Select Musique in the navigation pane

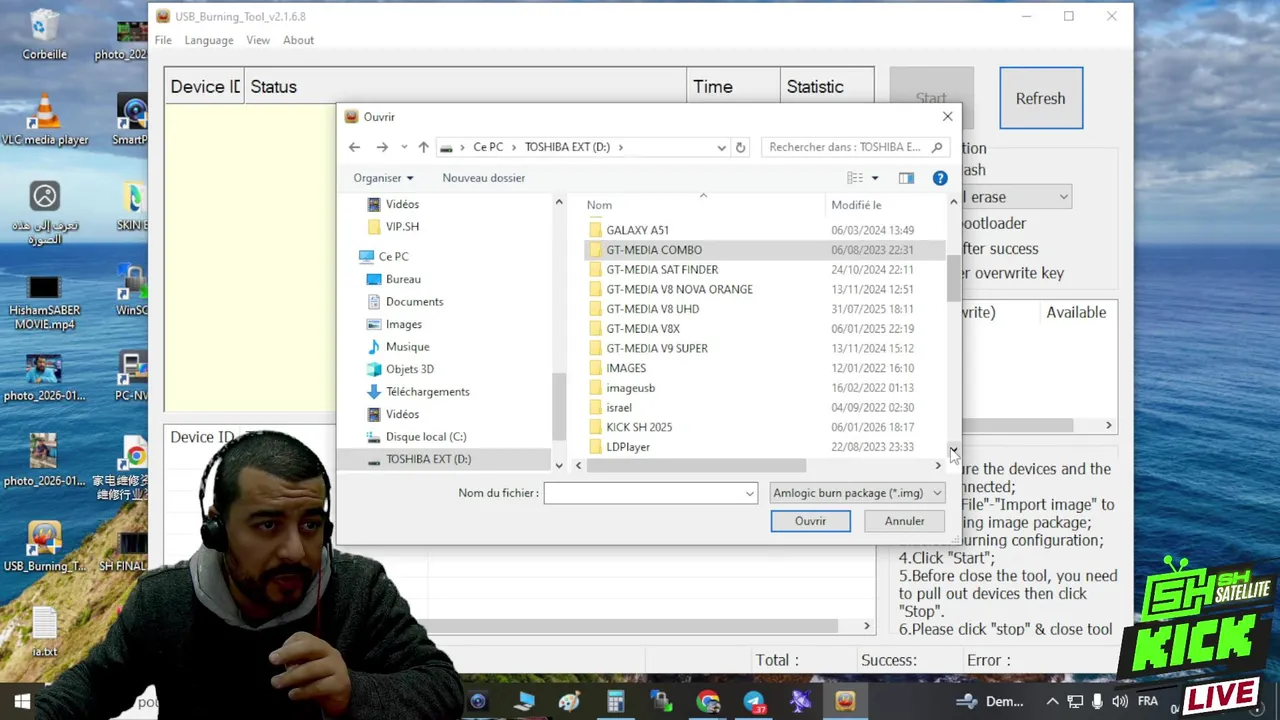pos(407,347)
